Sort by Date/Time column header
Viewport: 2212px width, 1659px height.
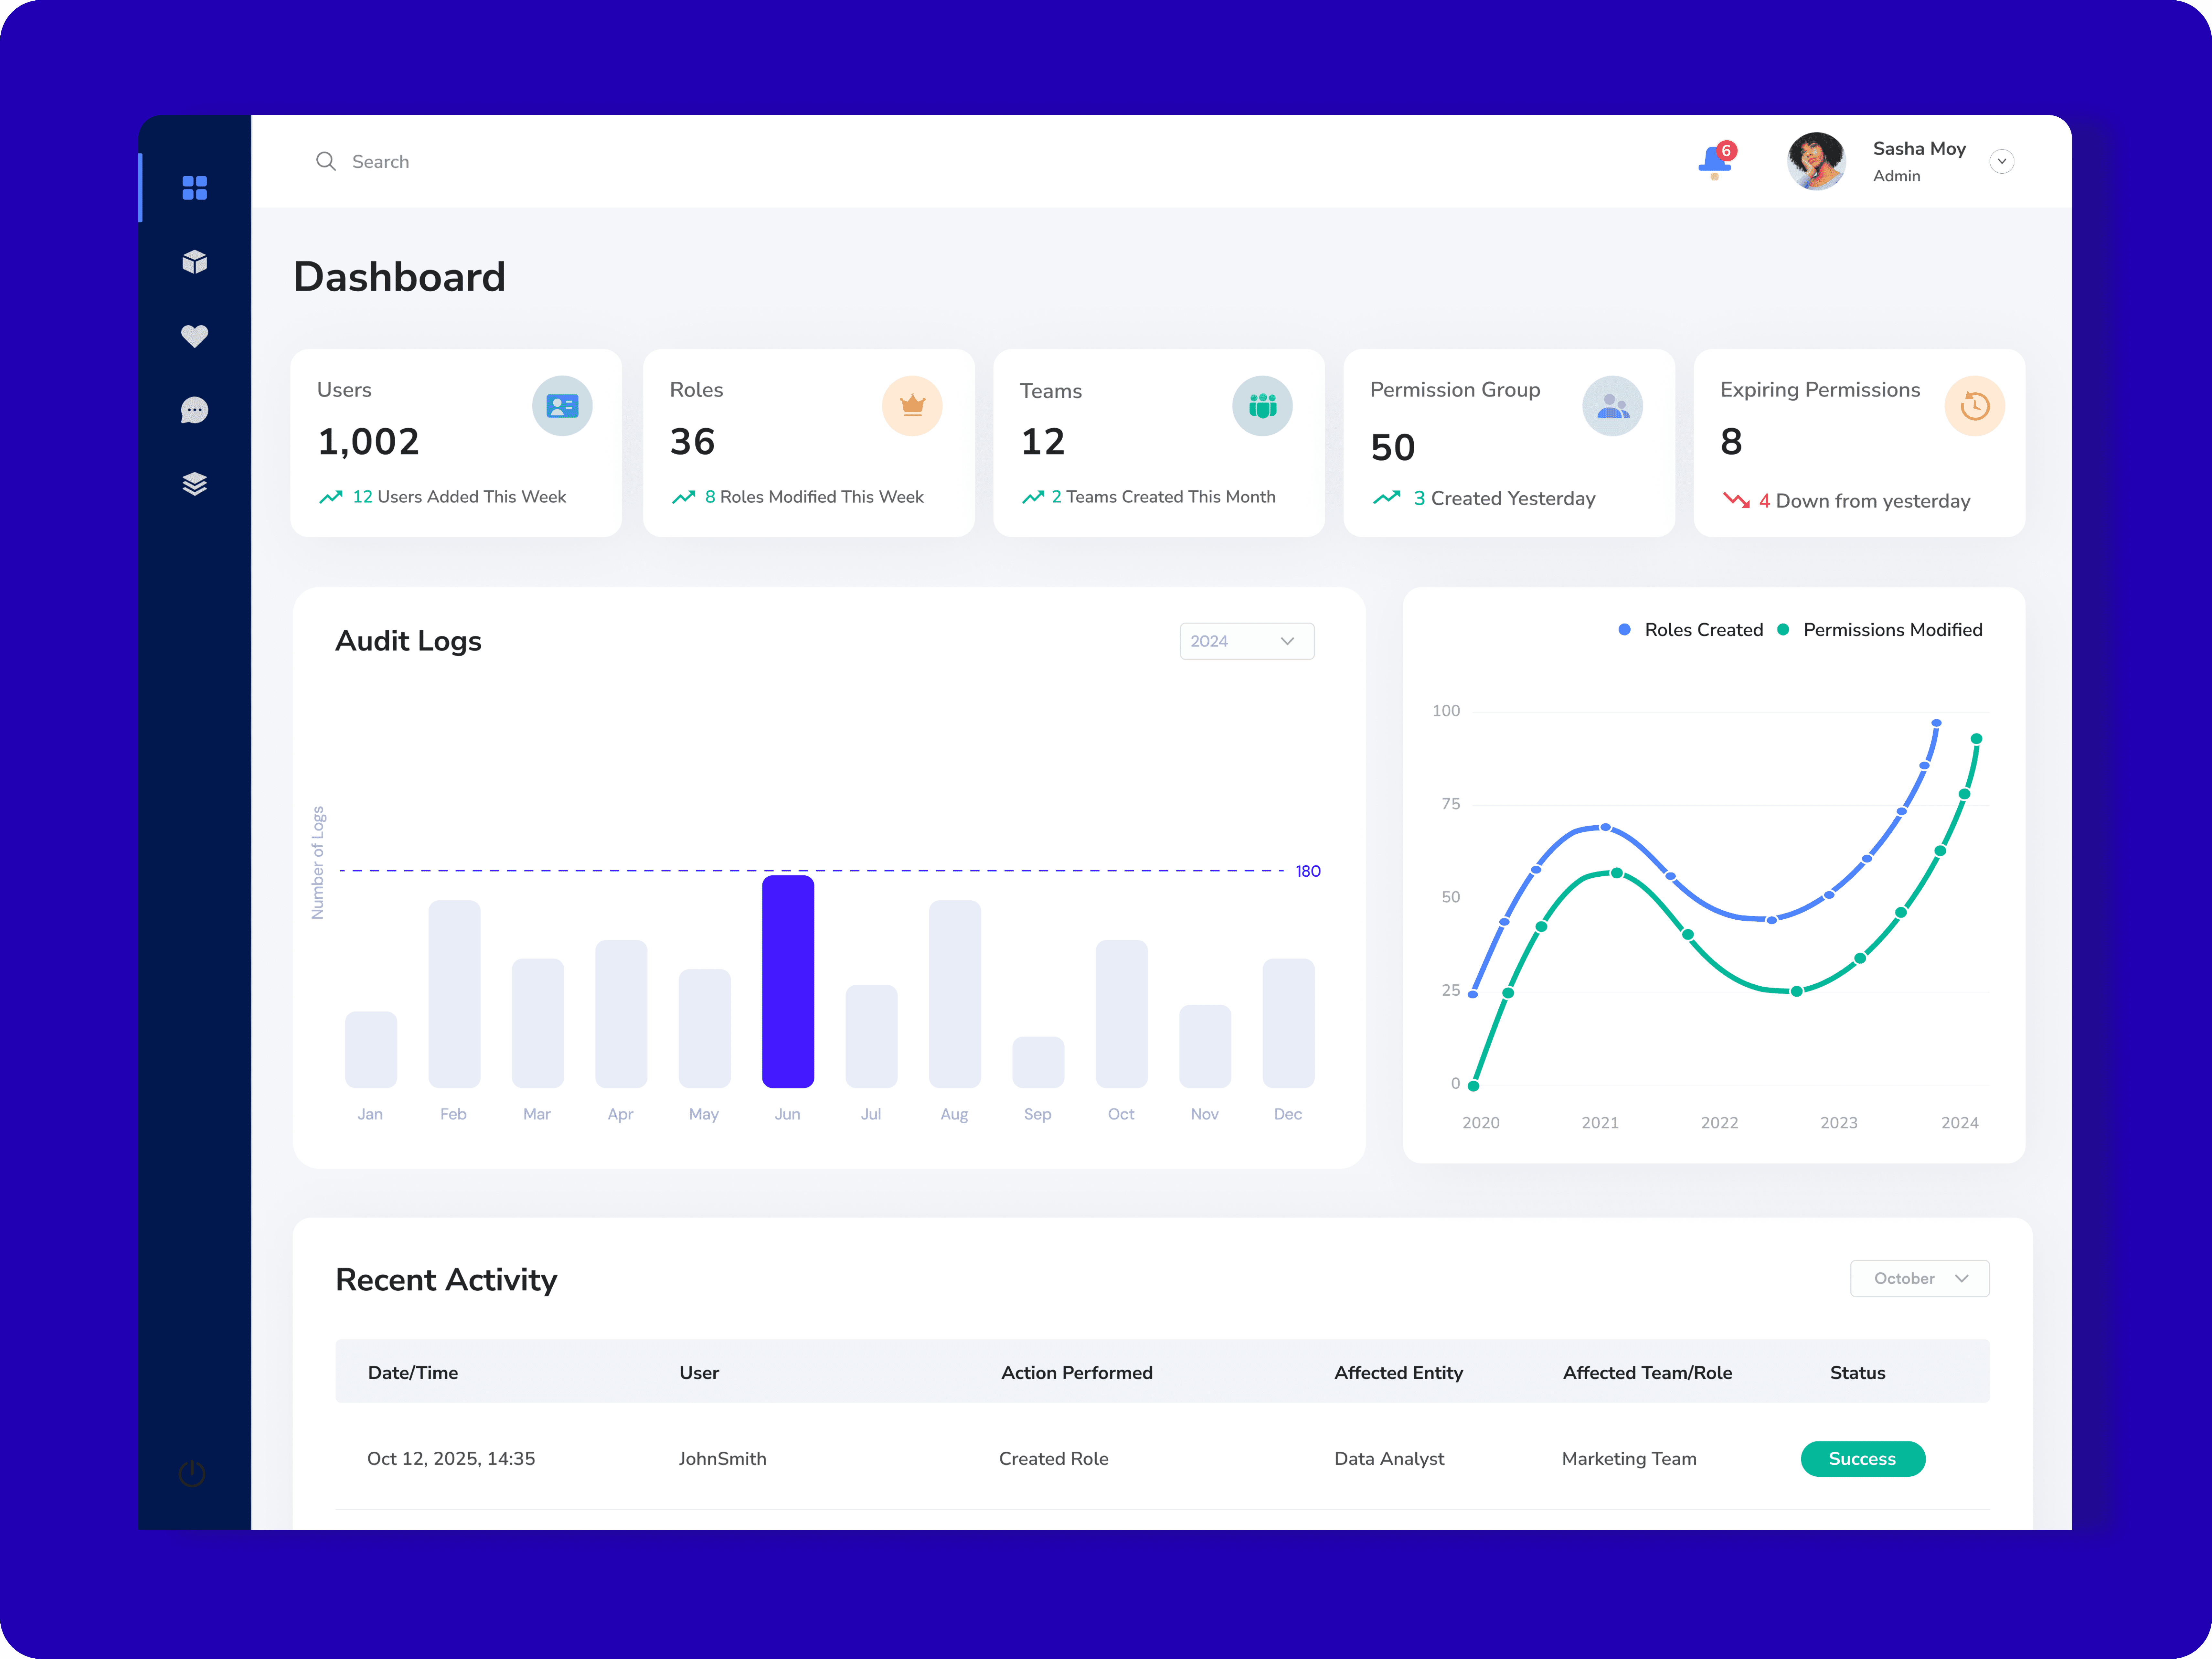pos(413,1373)
